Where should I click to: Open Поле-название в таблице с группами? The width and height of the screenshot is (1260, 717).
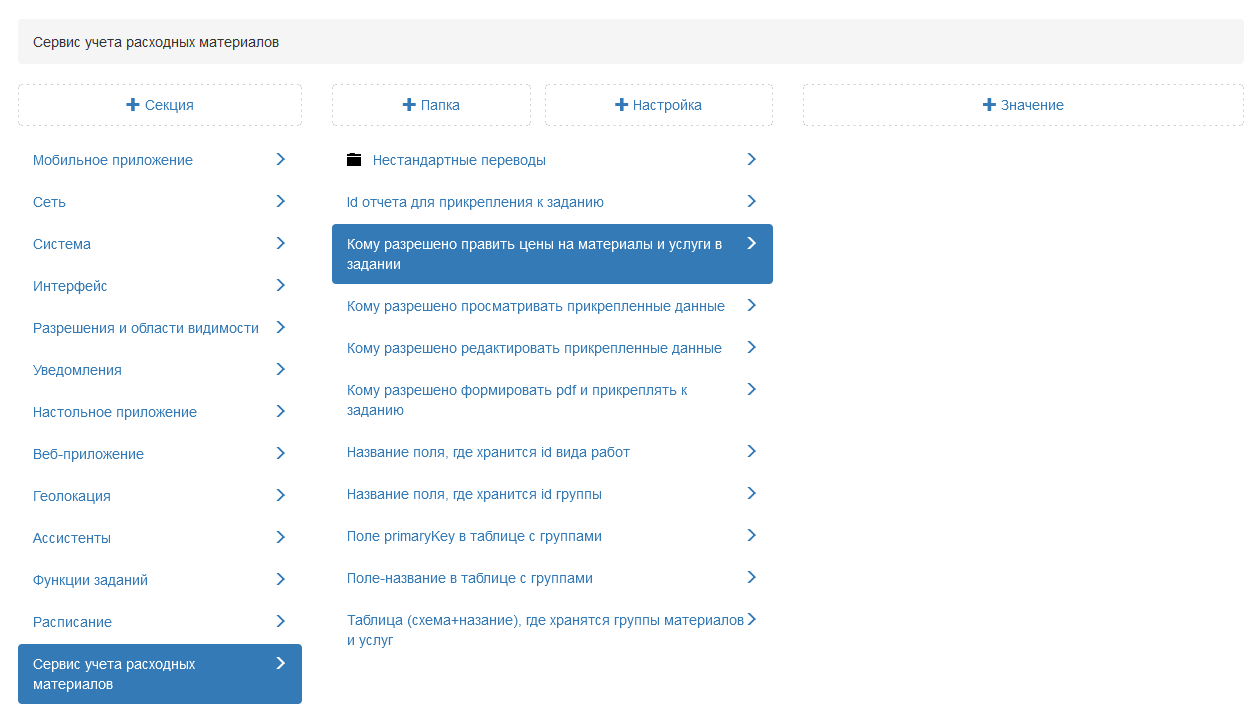(470, 578)
